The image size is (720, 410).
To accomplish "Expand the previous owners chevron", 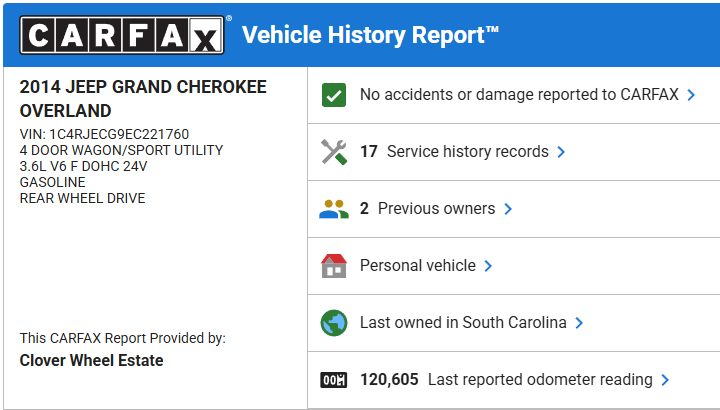I will tap(508, 209).
